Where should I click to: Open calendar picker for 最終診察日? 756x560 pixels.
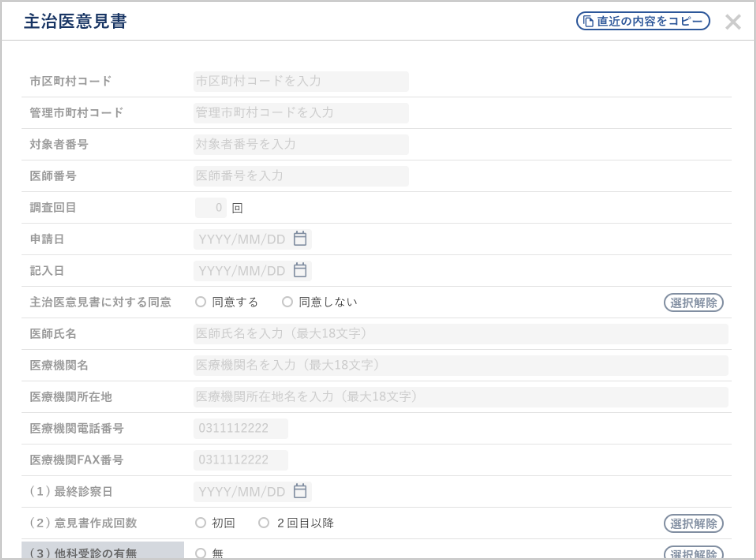pyautogui.click(x=300, y=492)
